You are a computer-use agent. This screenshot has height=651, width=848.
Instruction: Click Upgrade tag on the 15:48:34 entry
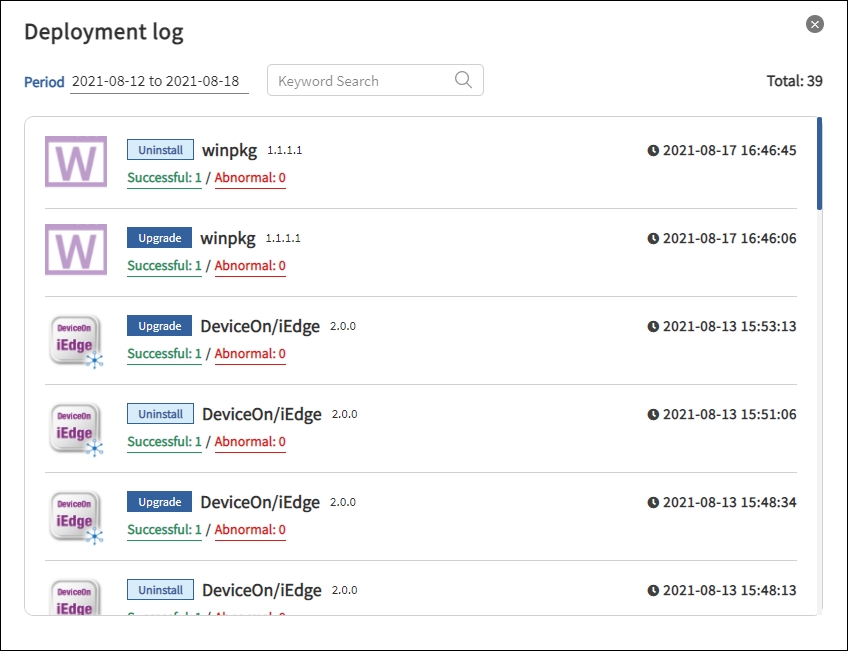point(160,502)
